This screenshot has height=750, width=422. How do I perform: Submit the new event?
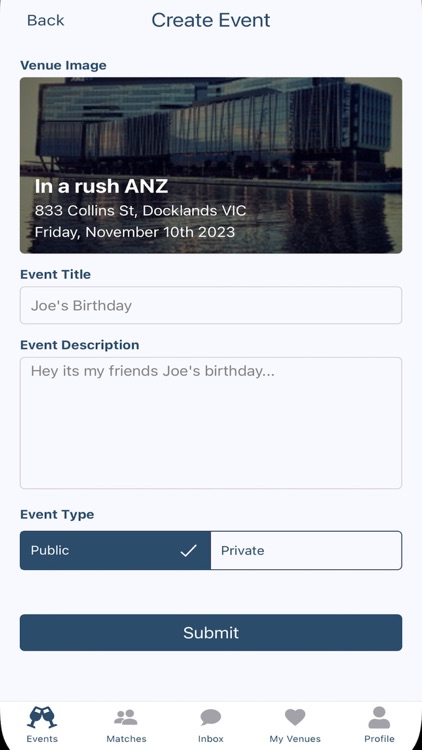point(211,632)
